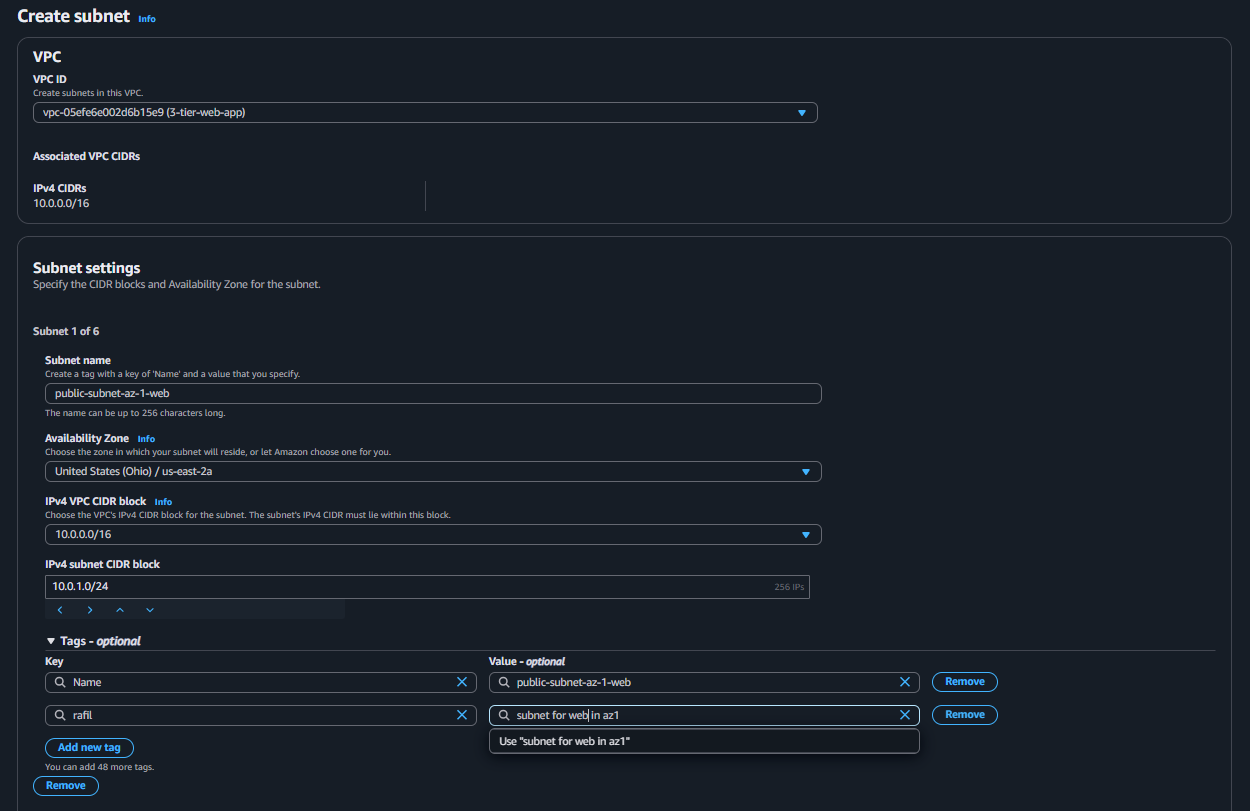Click Add new tag button

[89, 748]
